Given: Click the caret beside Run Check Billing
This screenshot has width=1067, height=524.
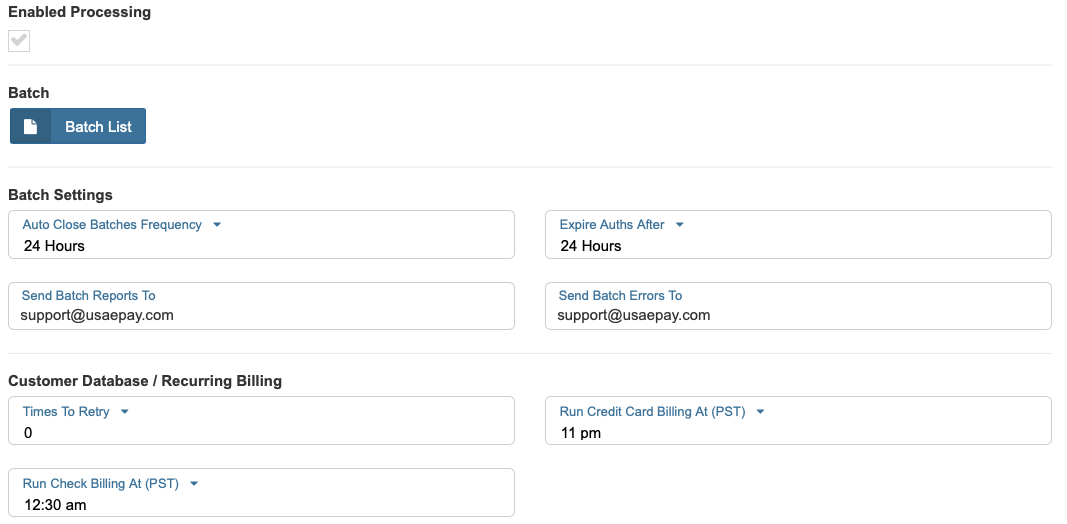Looking at the screenshot, I should coord(194,484).
